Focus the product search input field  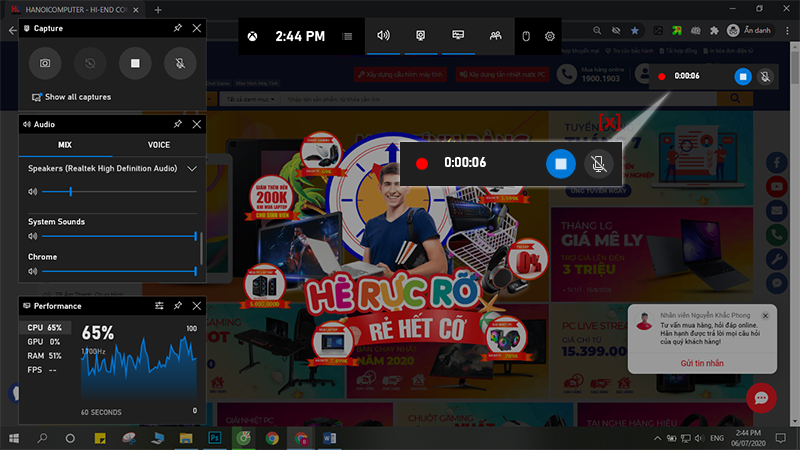click(498, 99)
